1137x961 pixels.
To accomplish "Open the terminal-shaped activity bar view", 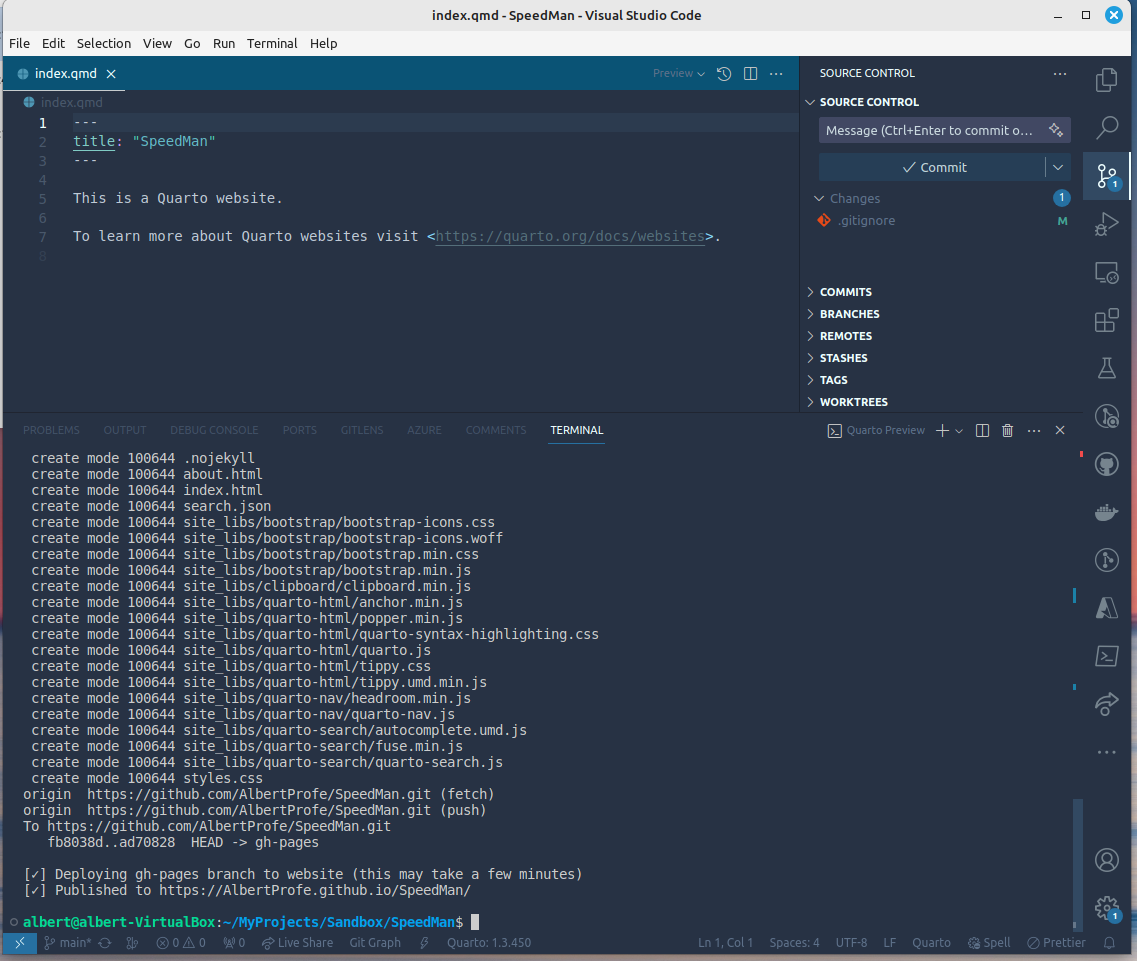I will pyautogui.click(x=1107, y=656).
